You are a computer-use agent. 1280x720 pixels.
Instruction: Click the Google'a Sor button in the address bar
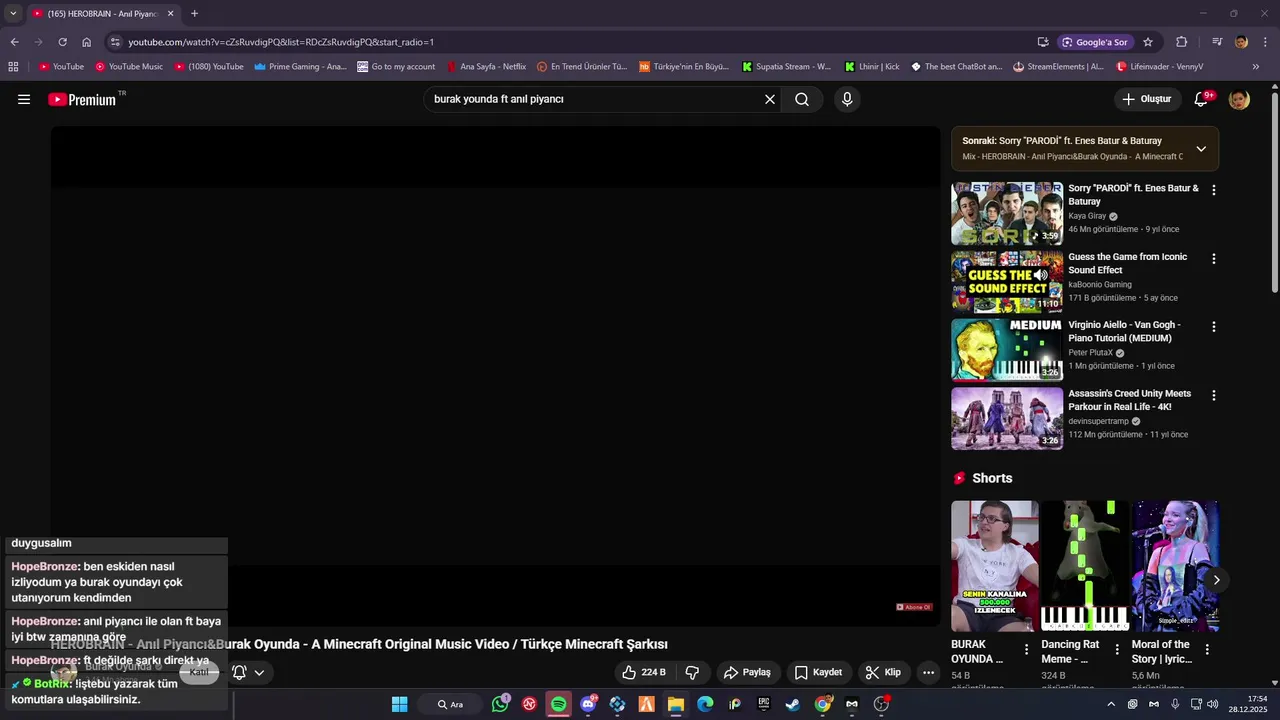tap(1095, 42)
